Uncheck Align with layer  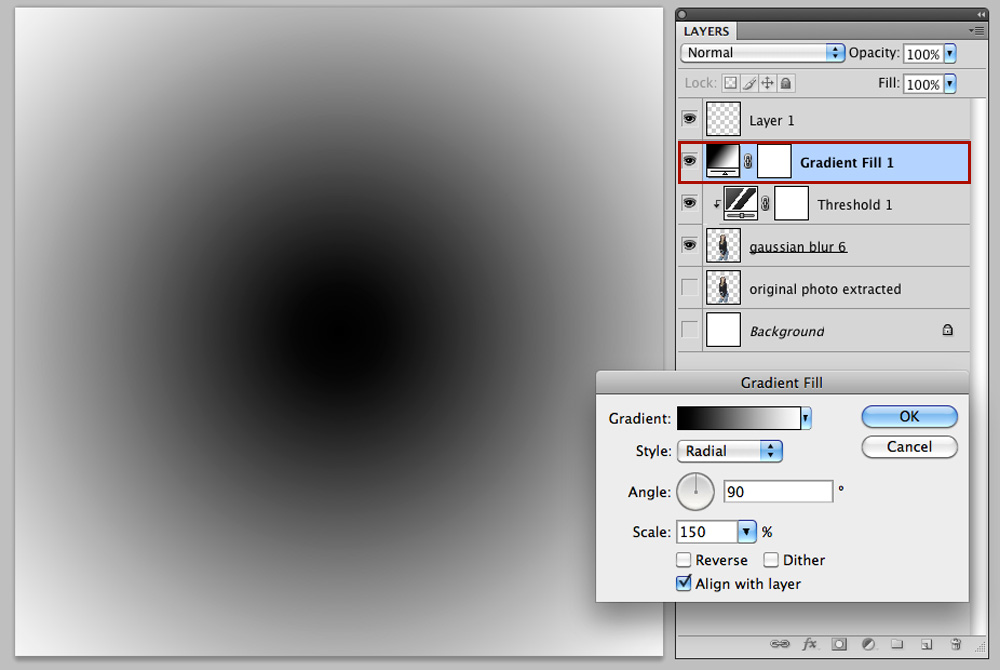[684, 583]
